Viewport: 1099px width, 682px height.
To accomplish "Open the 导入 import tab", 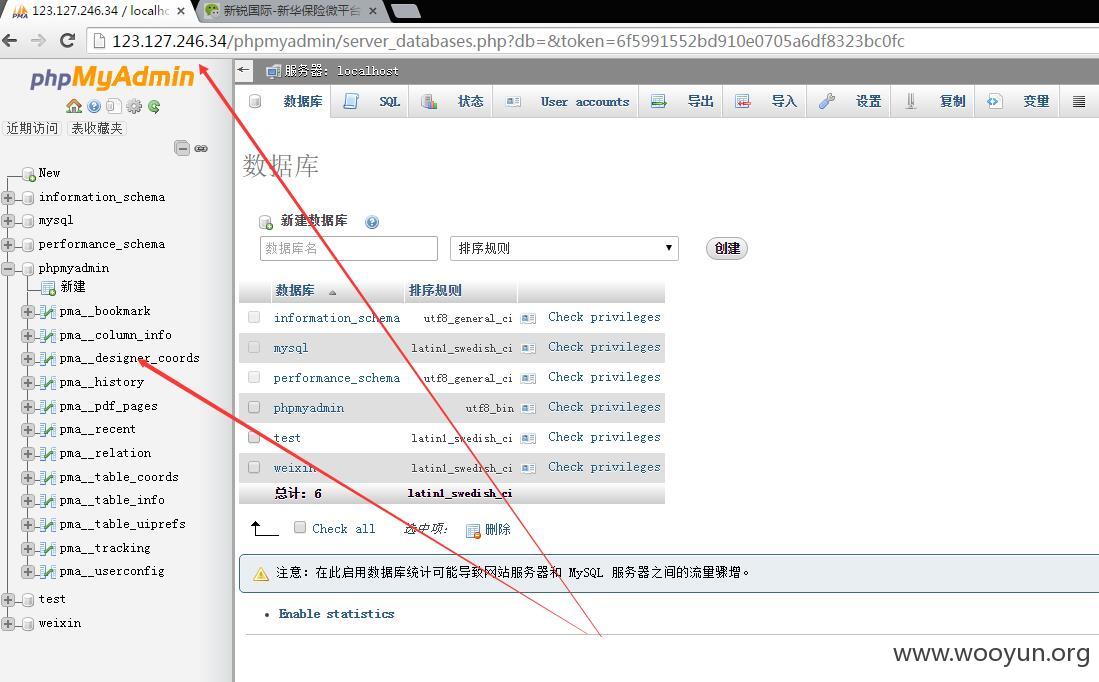I will (766, 102).
